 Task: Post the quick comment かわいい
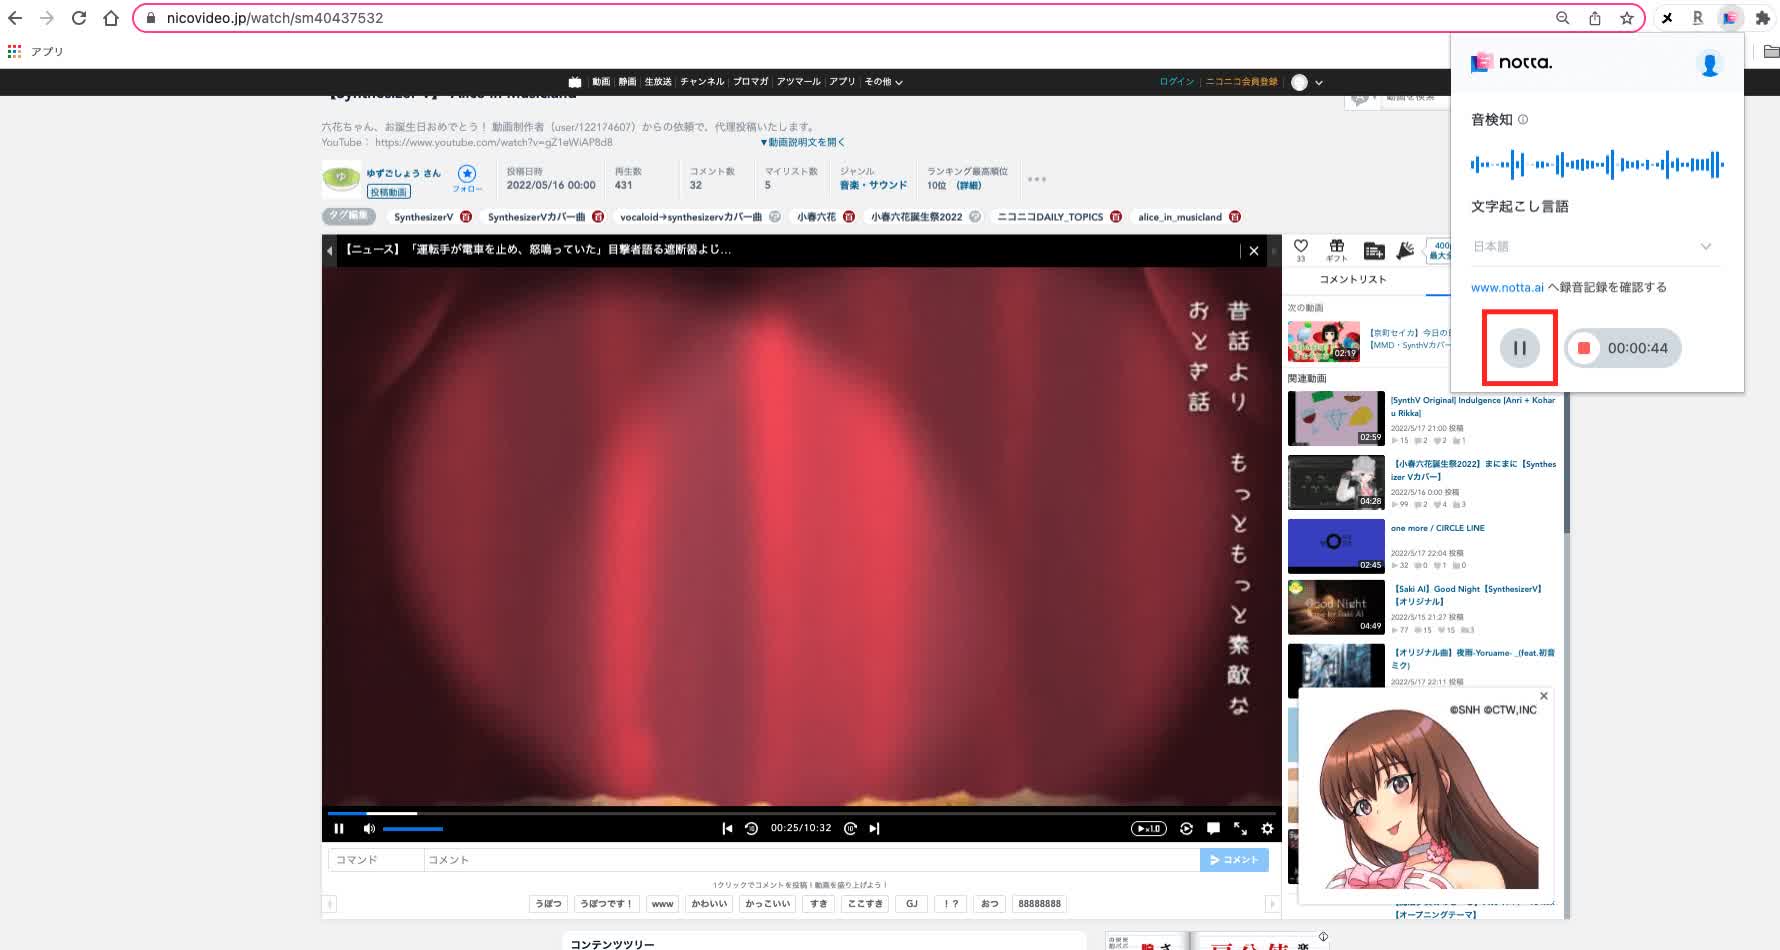click(x=709, y=903)
